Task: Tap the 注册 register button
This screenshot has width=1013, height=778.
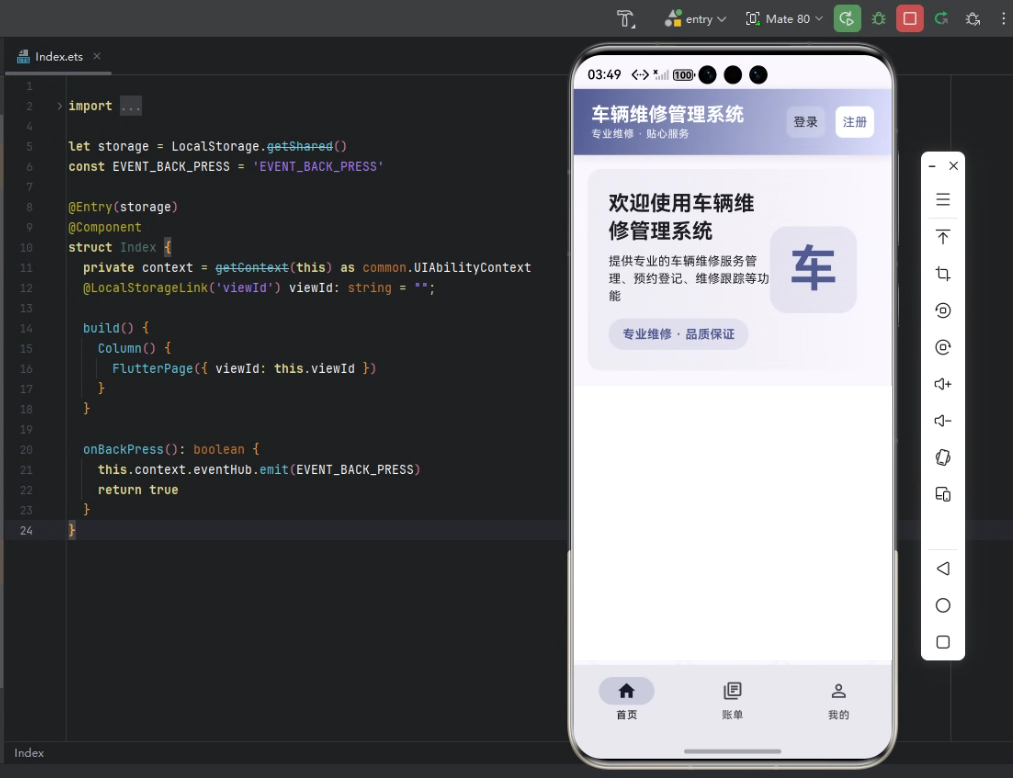Action: (x=855, y=122)
